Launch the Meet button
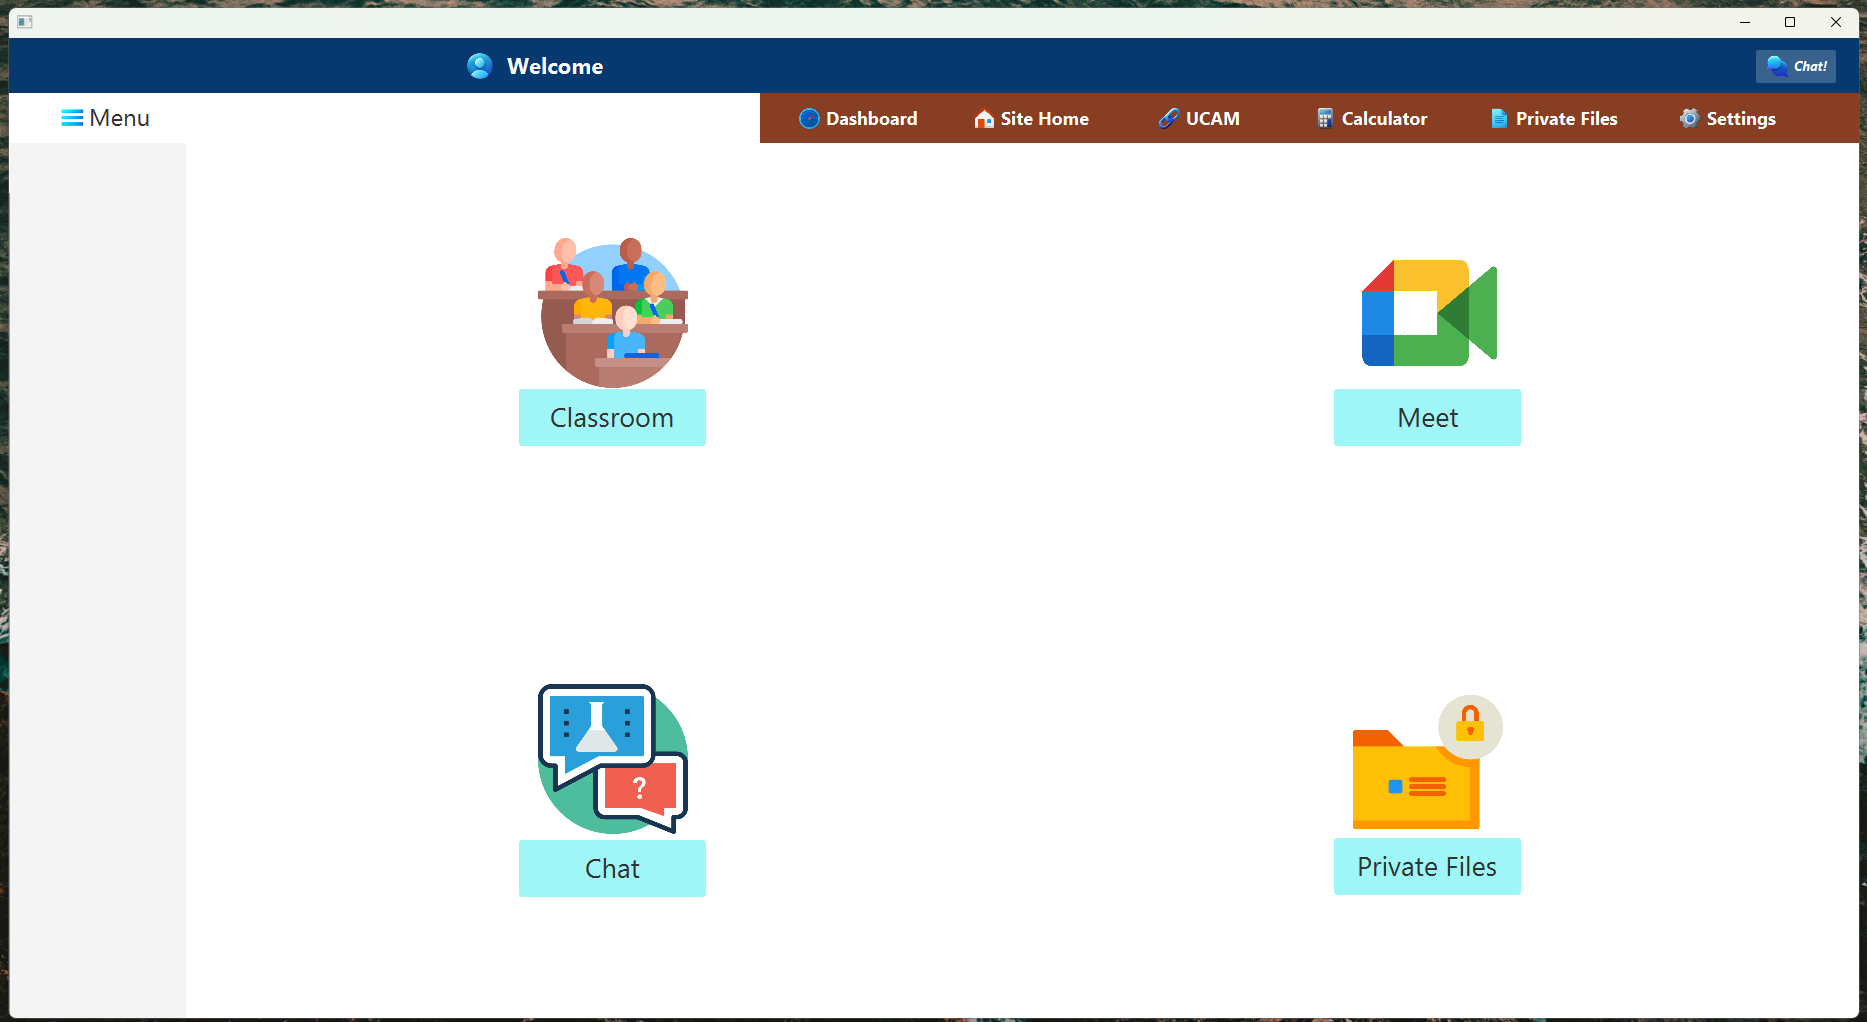The height and width of the screenshot is (1022, 1867). [1427, 418]
